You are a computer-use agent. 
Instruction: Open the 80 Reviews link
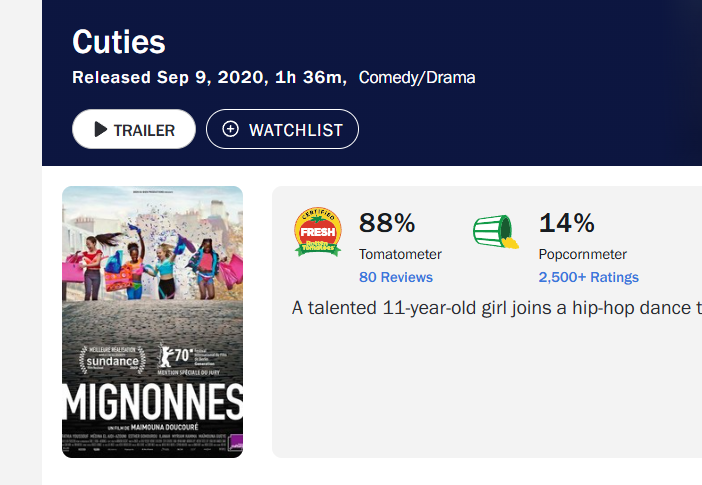tap(395, 277)
